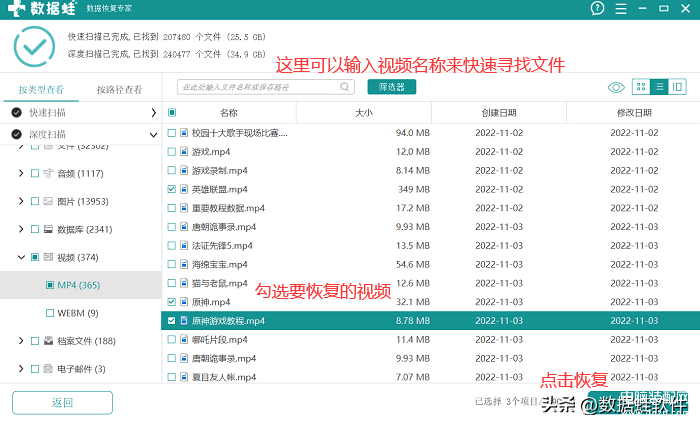This screenshot has height=426, width=700.
Task: Sort by 大小 column header
Action: pyautogui.click(x=364, y=113)
